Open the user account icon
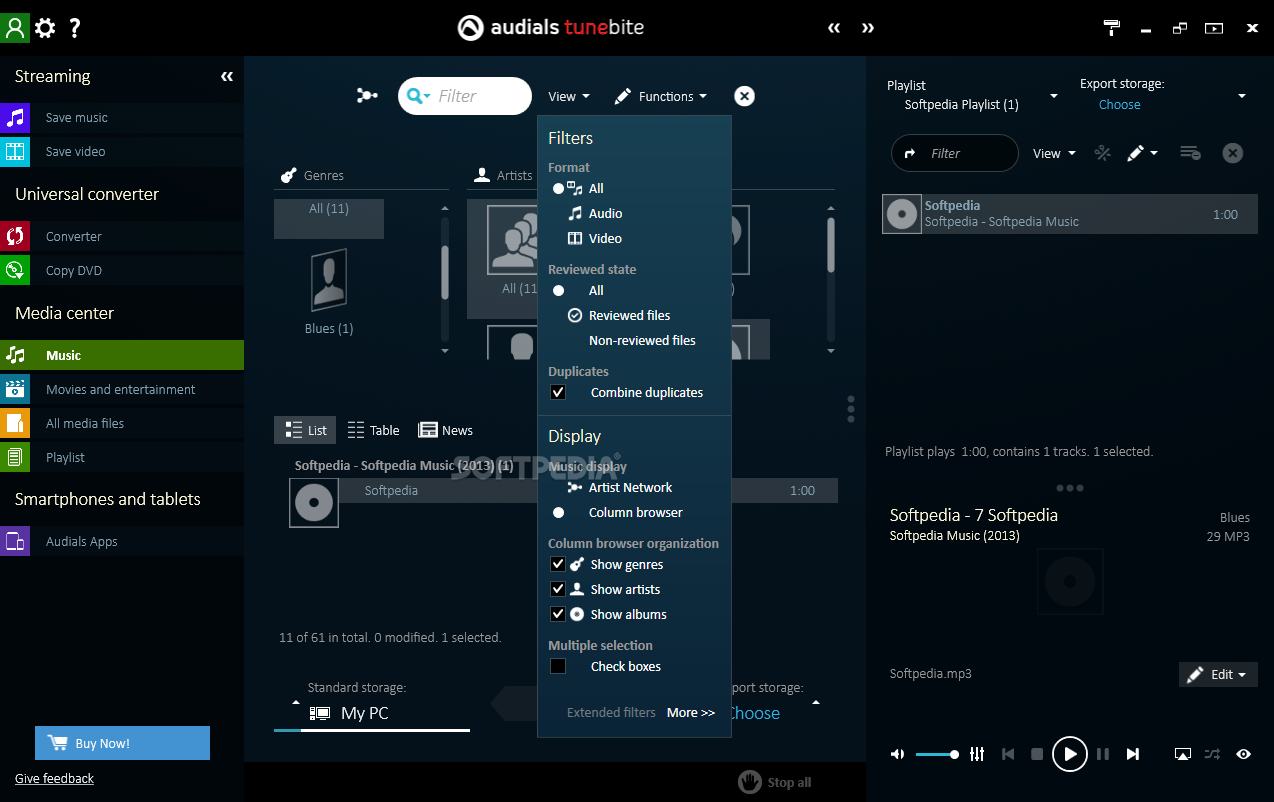The width and height of the screenshot is (1274, 802). [15, 28]
